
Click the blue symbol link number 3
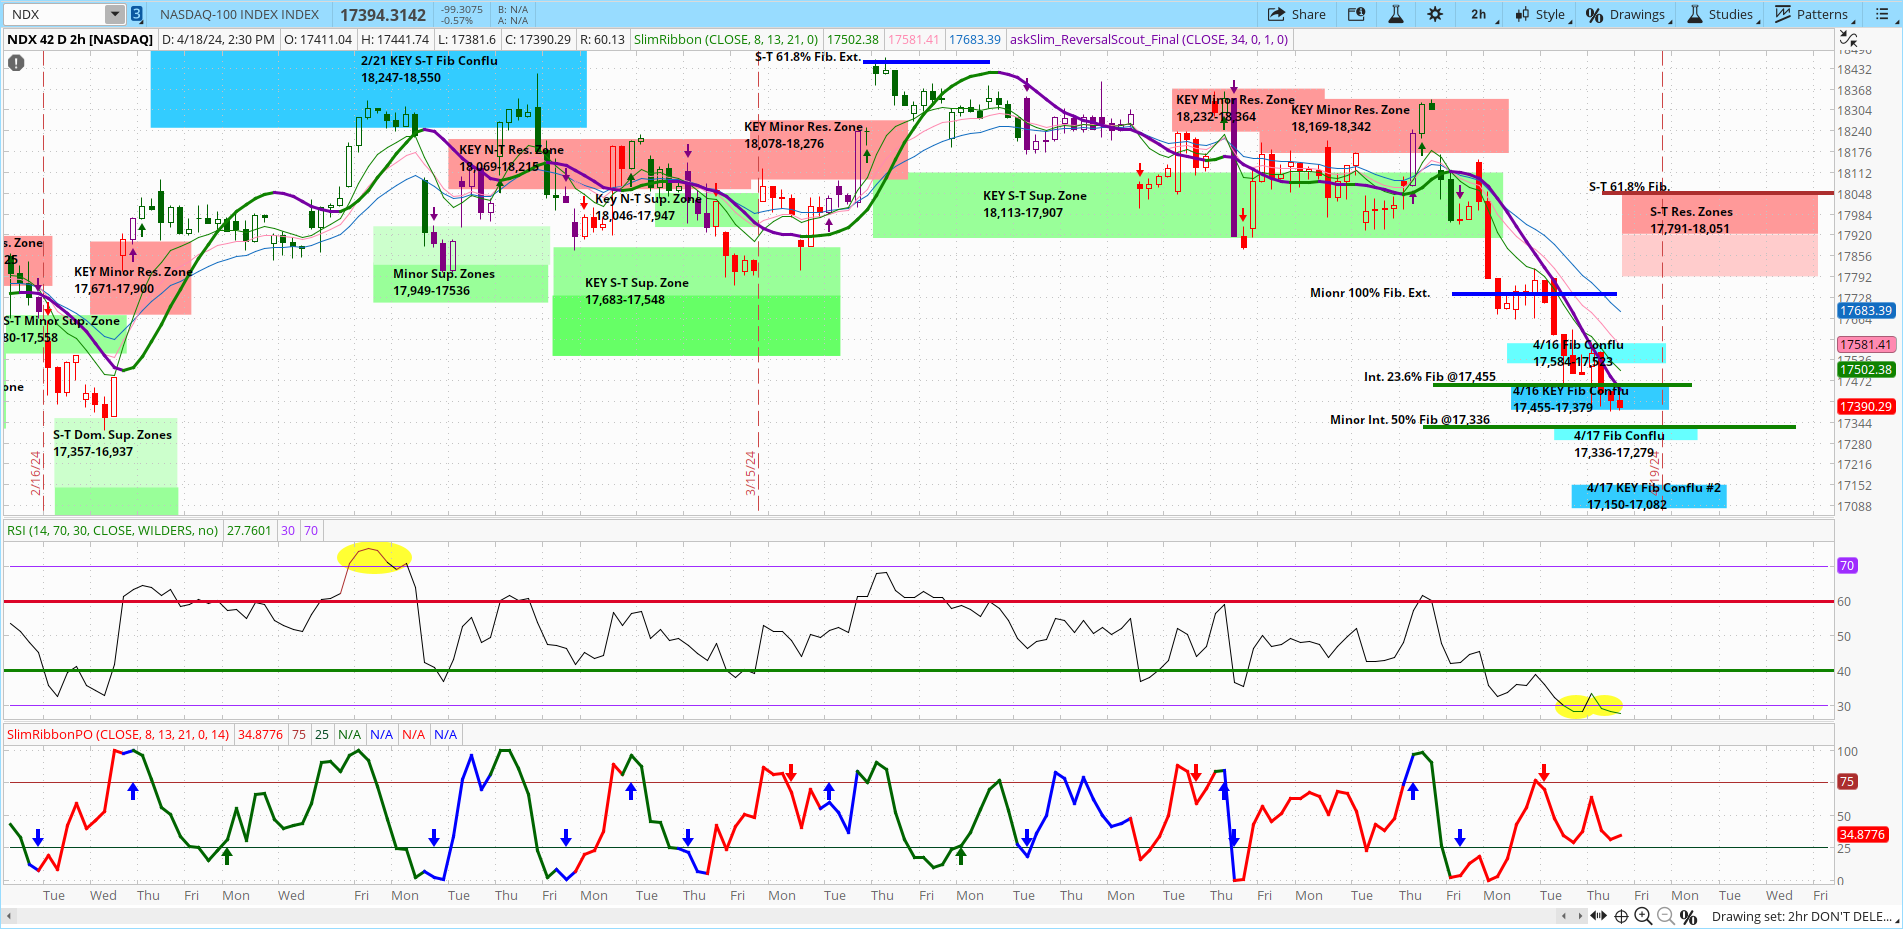137,14
